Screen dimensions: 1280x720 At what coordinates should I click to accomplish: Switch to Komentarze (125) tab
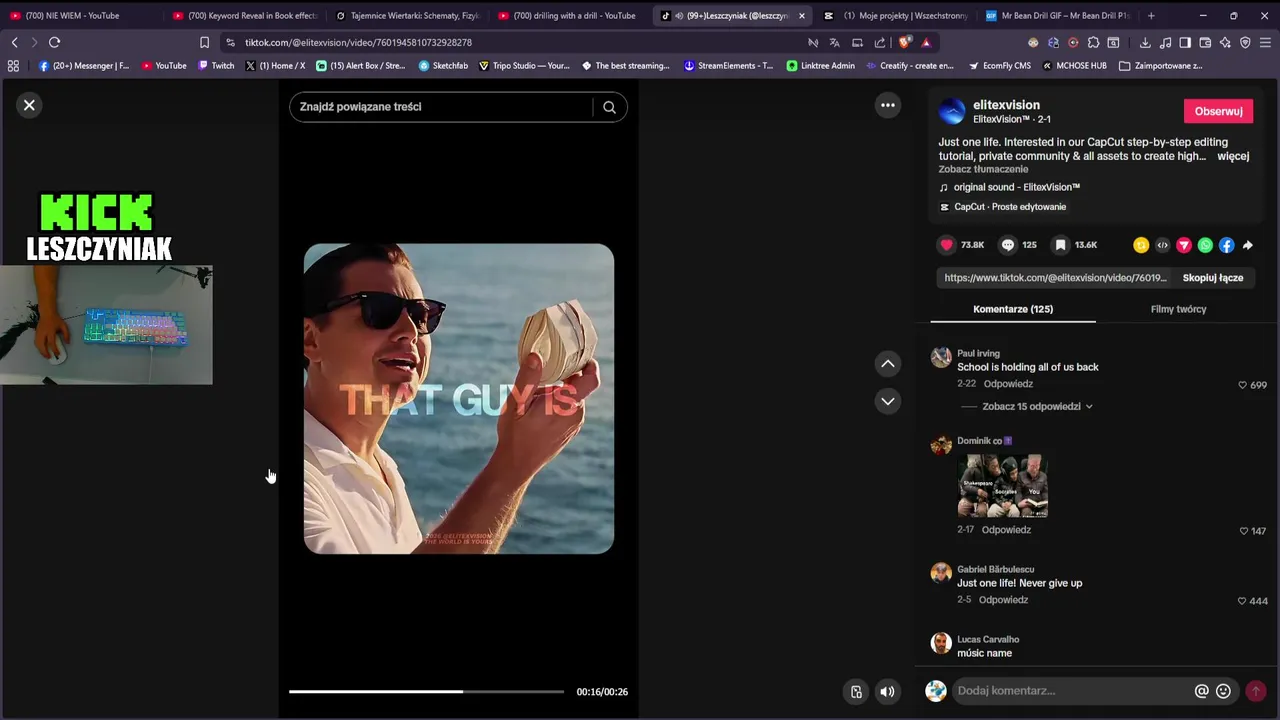1013,309
